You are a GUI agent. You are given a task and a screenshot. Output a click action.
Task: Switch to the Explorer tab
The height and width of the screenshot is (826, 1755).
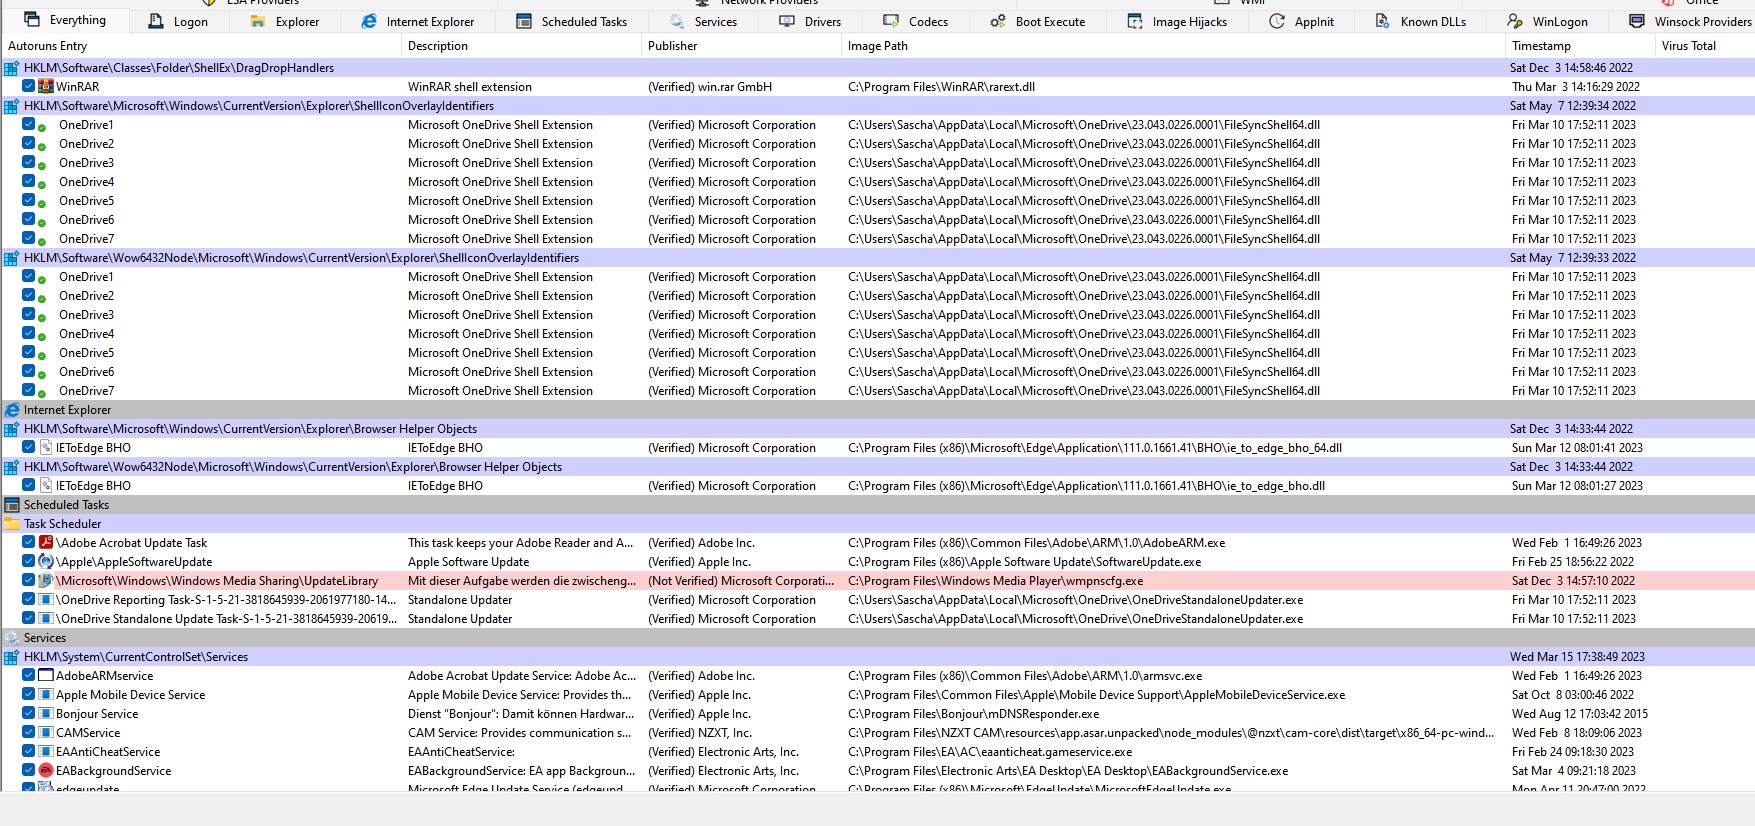coord(285,21)
